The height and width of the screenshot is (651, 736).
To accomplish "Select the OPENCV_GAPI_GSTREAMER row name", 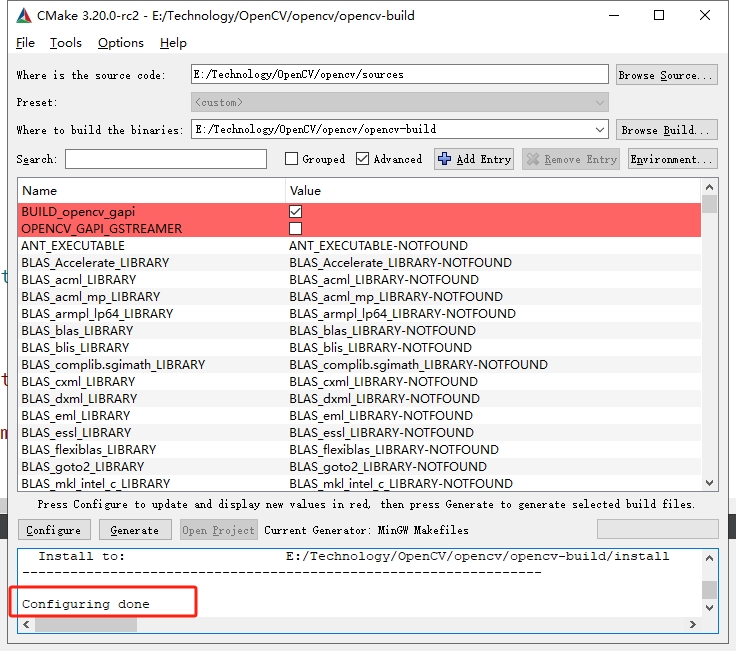I will pos(102,229).
